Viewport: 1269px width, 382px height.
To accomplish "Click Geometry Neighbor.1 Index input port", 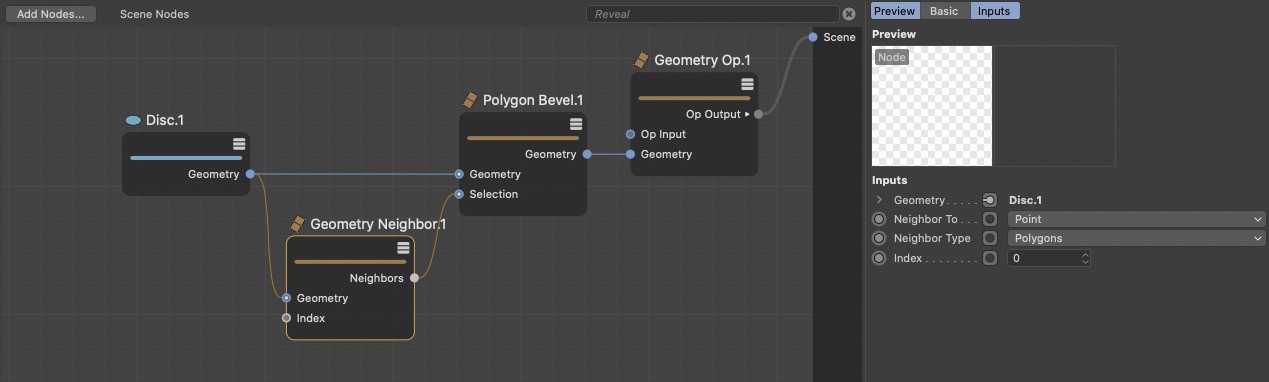I will pyautogui.click(x=286, y=318).
